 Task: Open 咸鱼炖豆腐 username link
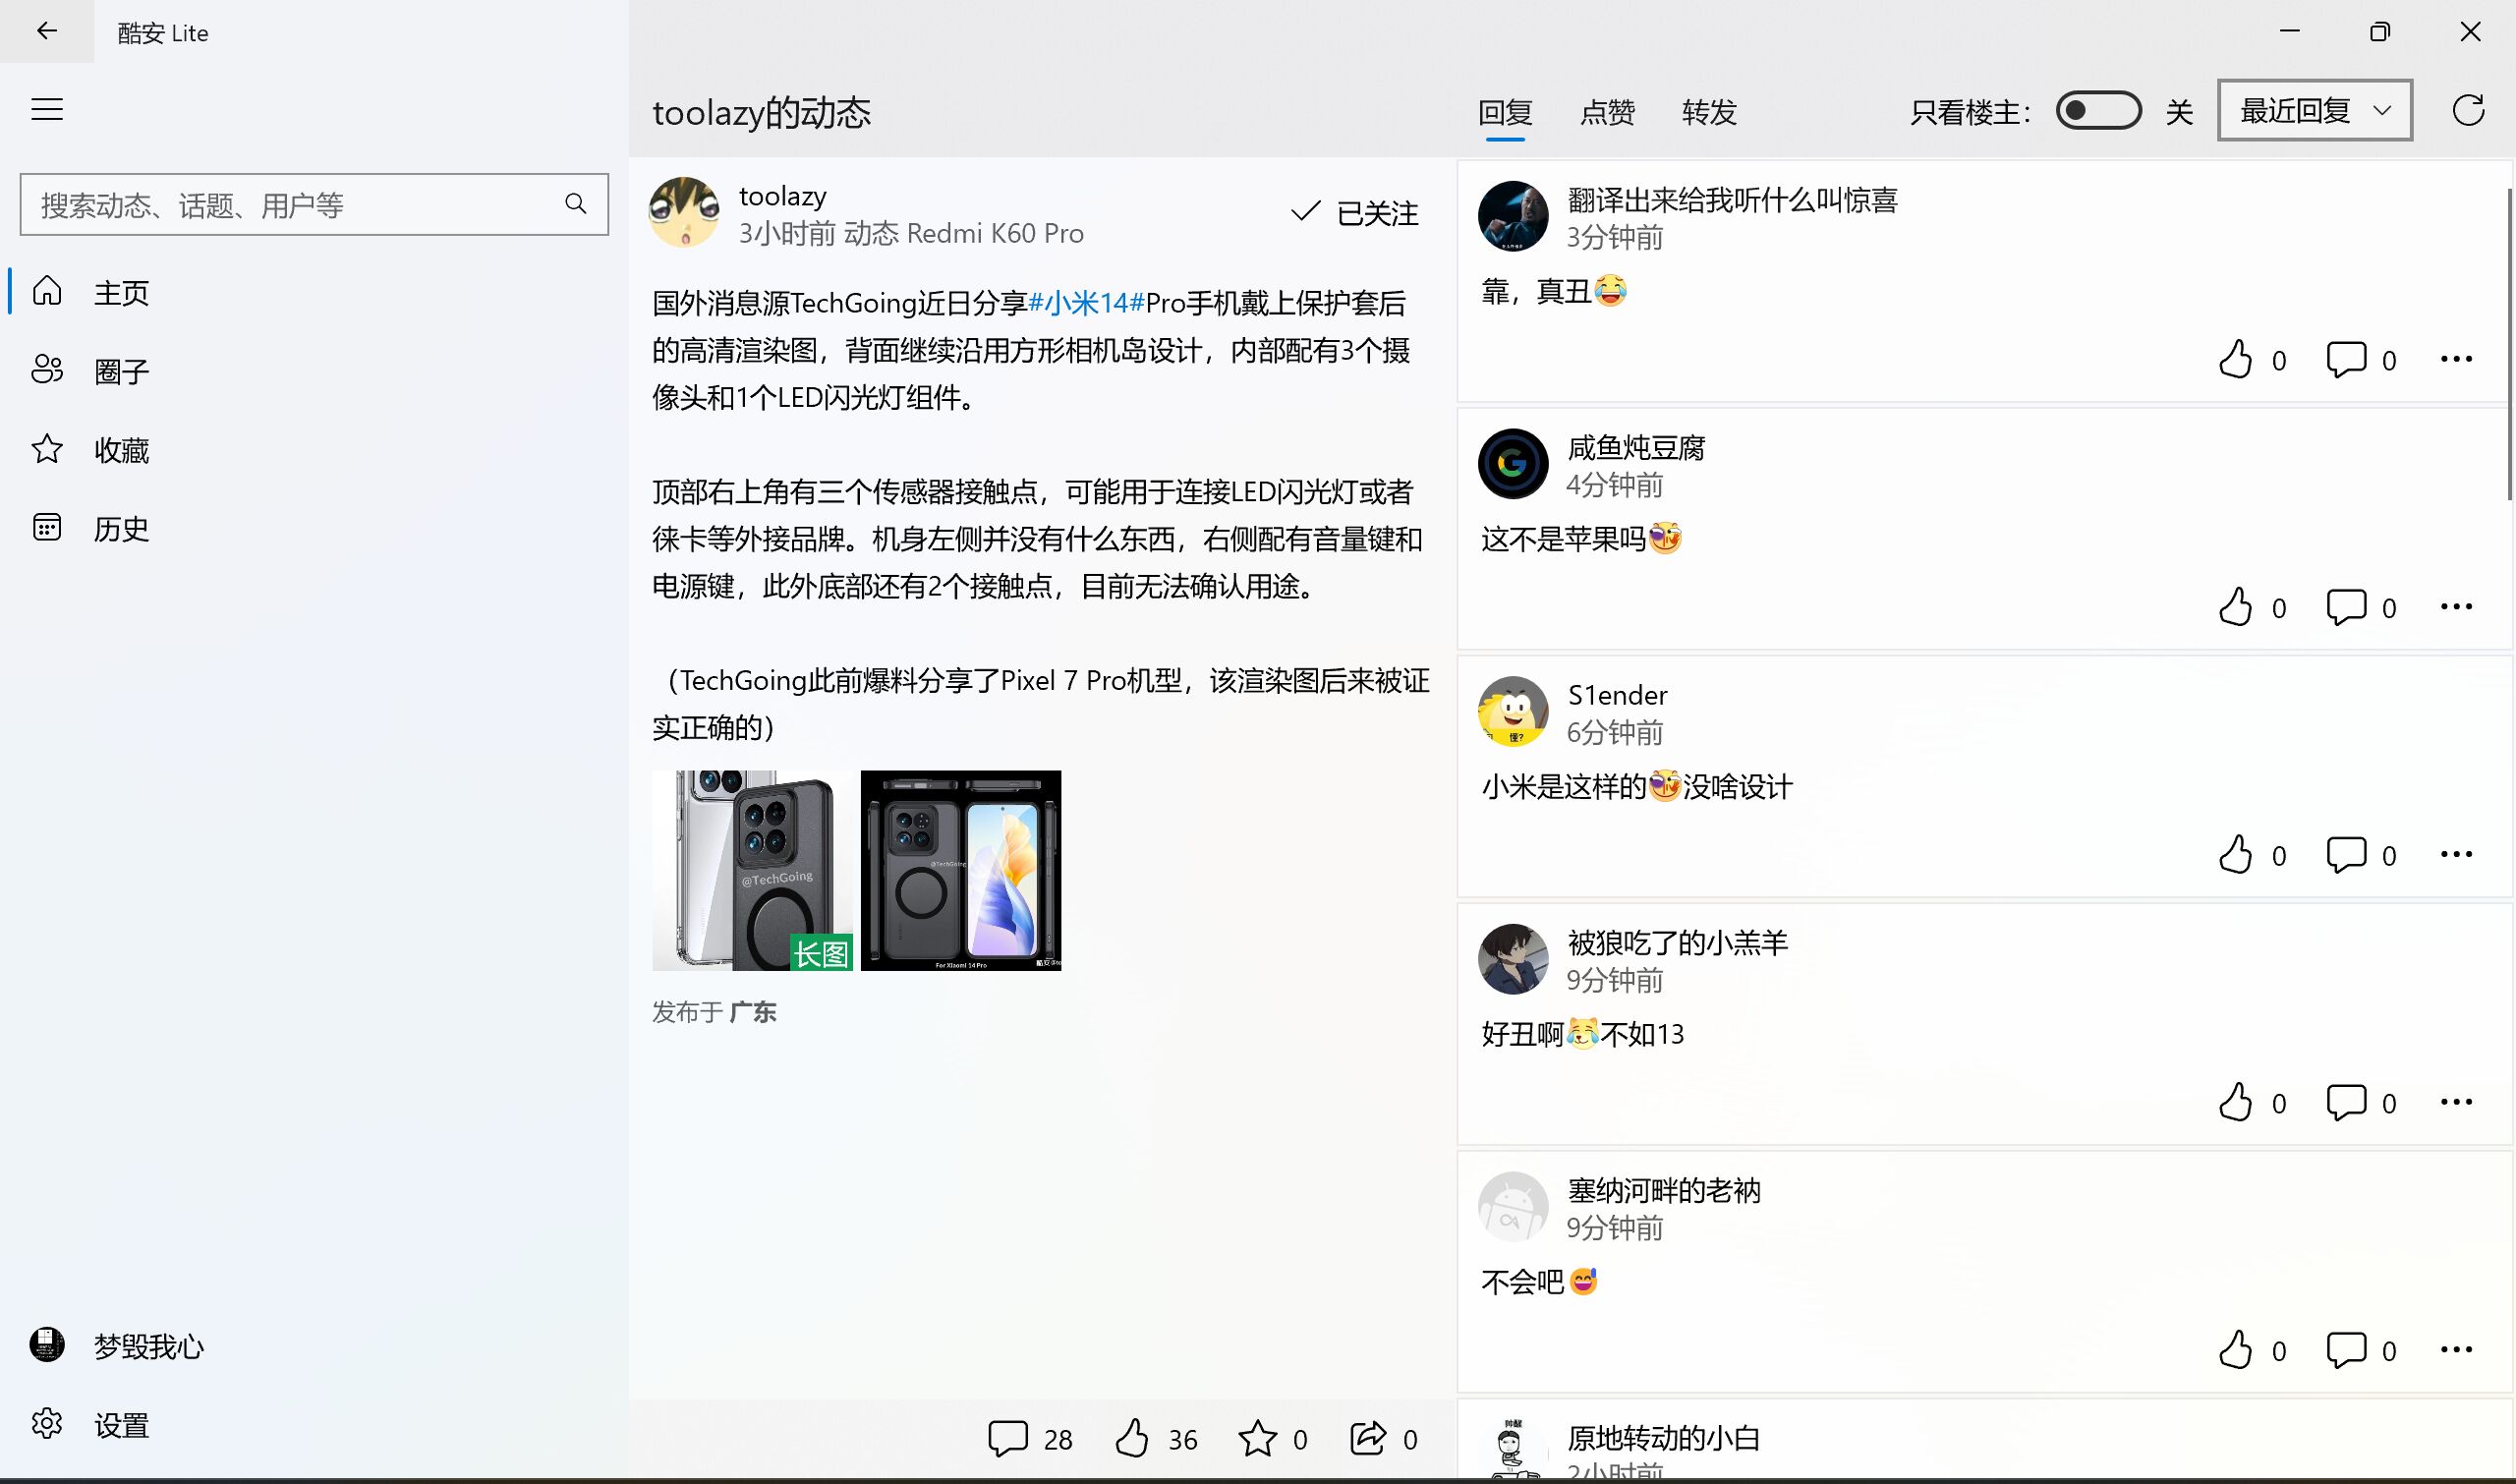(1636, 447)
